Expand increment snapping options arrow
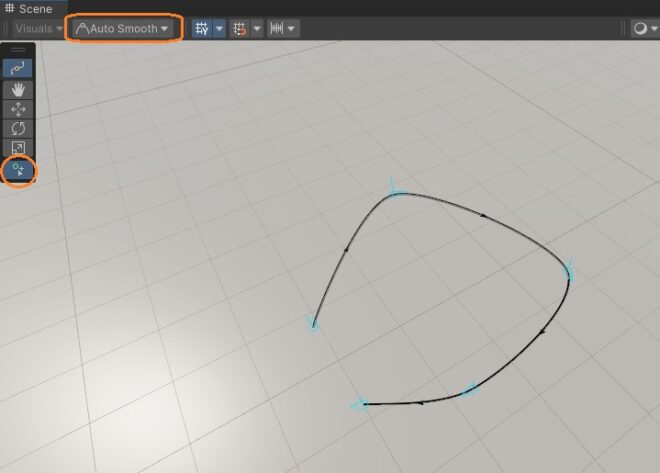This screenshot has width=660, height=473. tap(291, 29)
